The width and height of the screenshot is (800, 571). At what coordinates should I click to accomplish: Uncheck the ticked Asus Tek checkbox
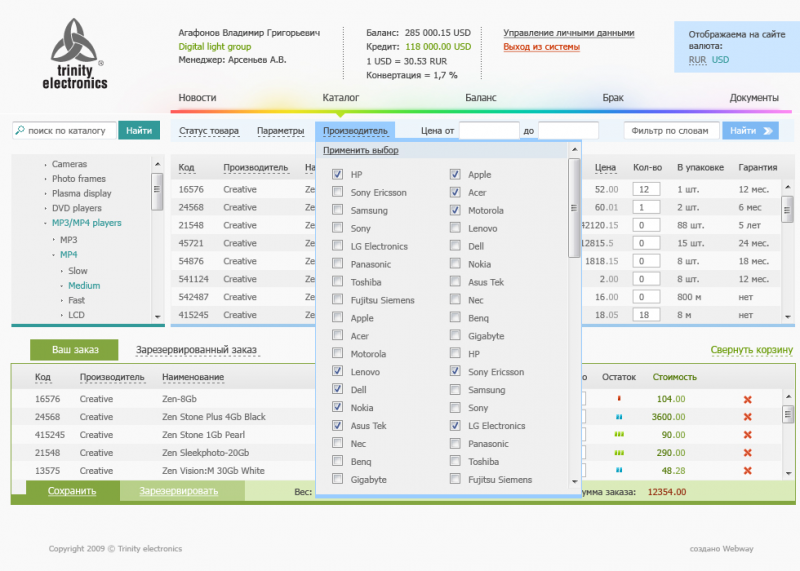(337, 425)
